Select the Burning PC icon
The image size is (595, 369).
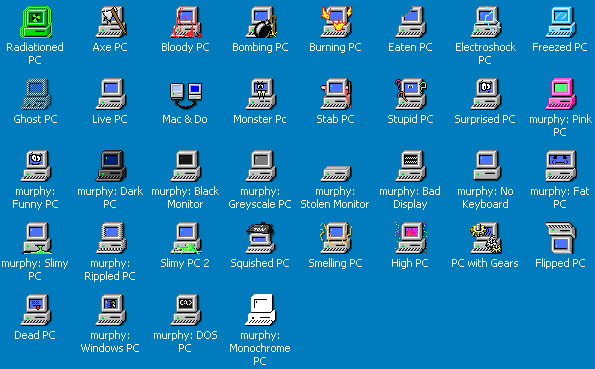click(336, 22)
